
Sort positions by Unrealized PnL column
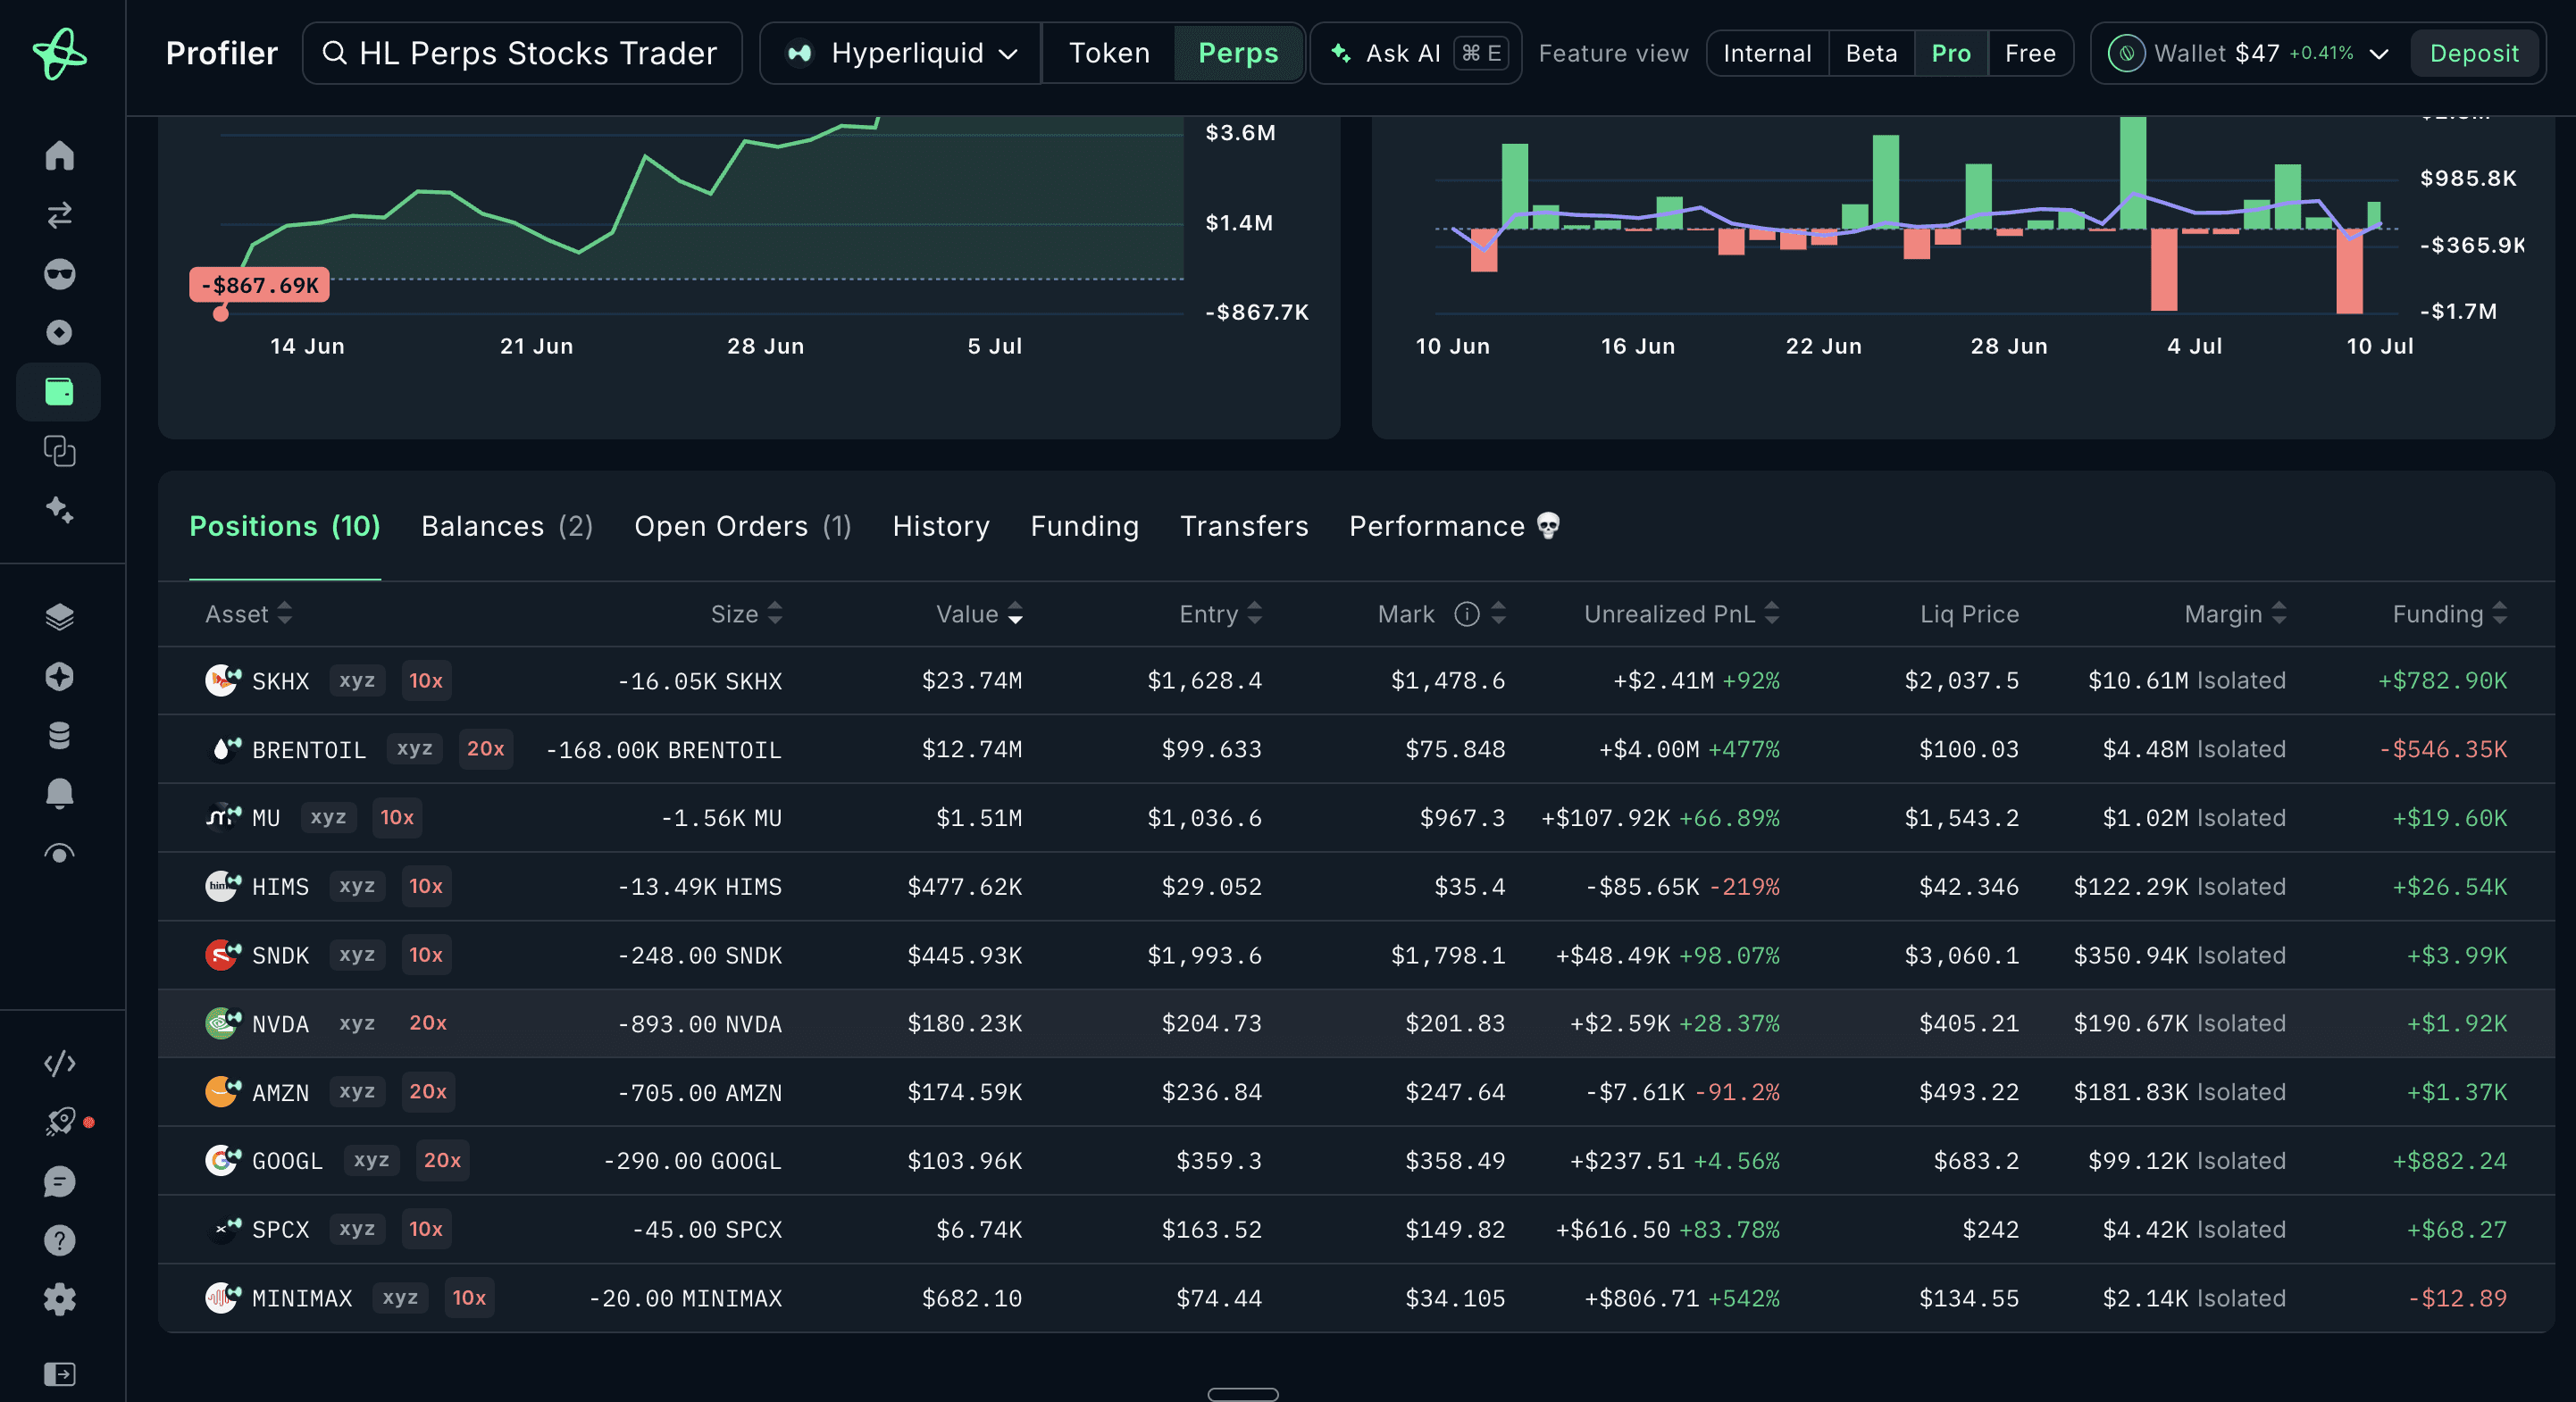click(x=1681, y=614)
